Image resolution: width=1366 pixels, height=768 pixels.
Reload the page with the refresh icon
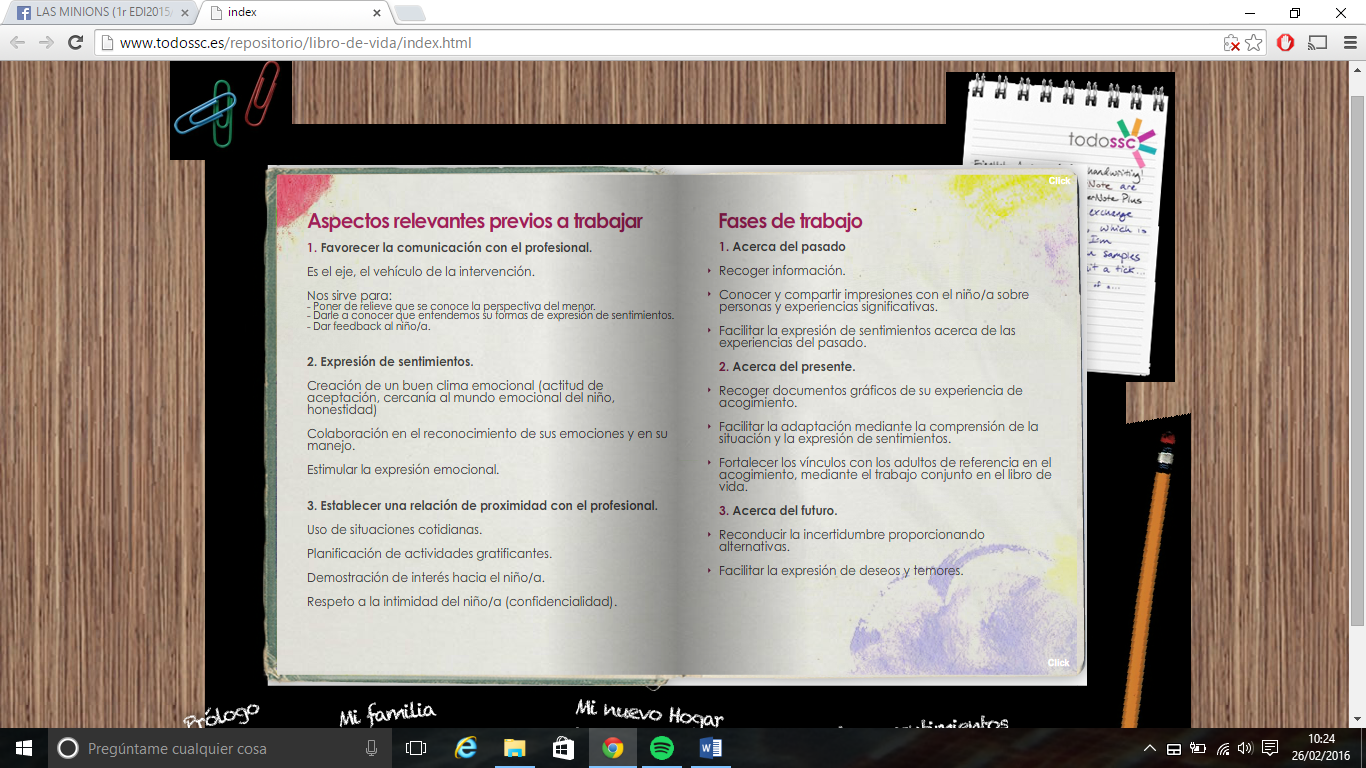coord(75,43)
